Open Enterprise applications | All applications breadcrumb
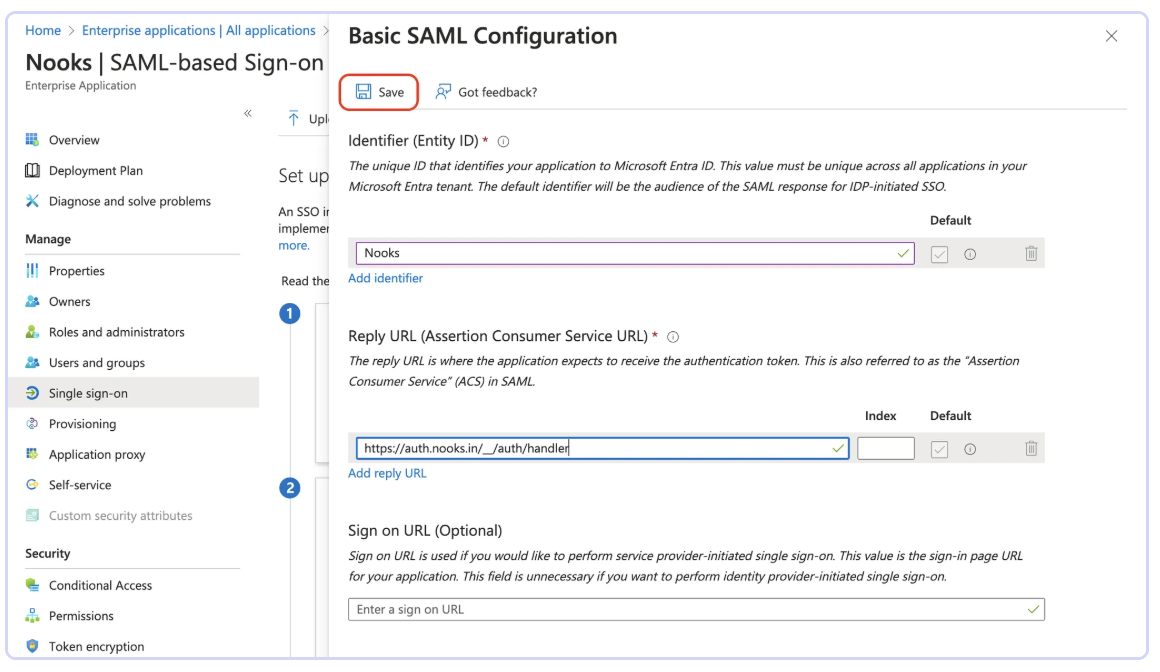1160x672 pixels. (198, 30)
